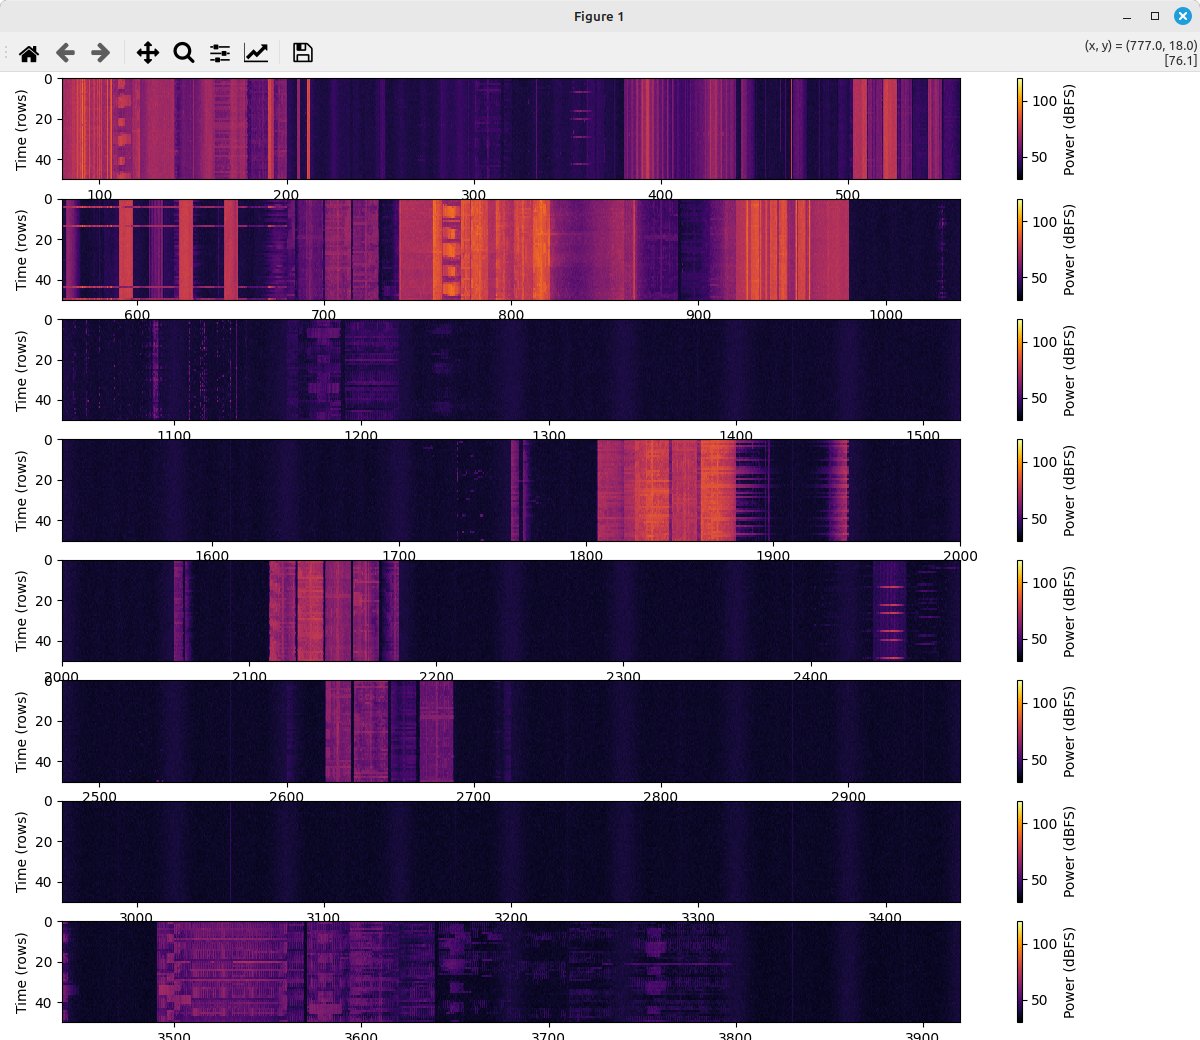The height and width of the screenshot is (1040, 1200).
Task: Click the x-axis tick label '800'
Action: (x=511, y=315)
